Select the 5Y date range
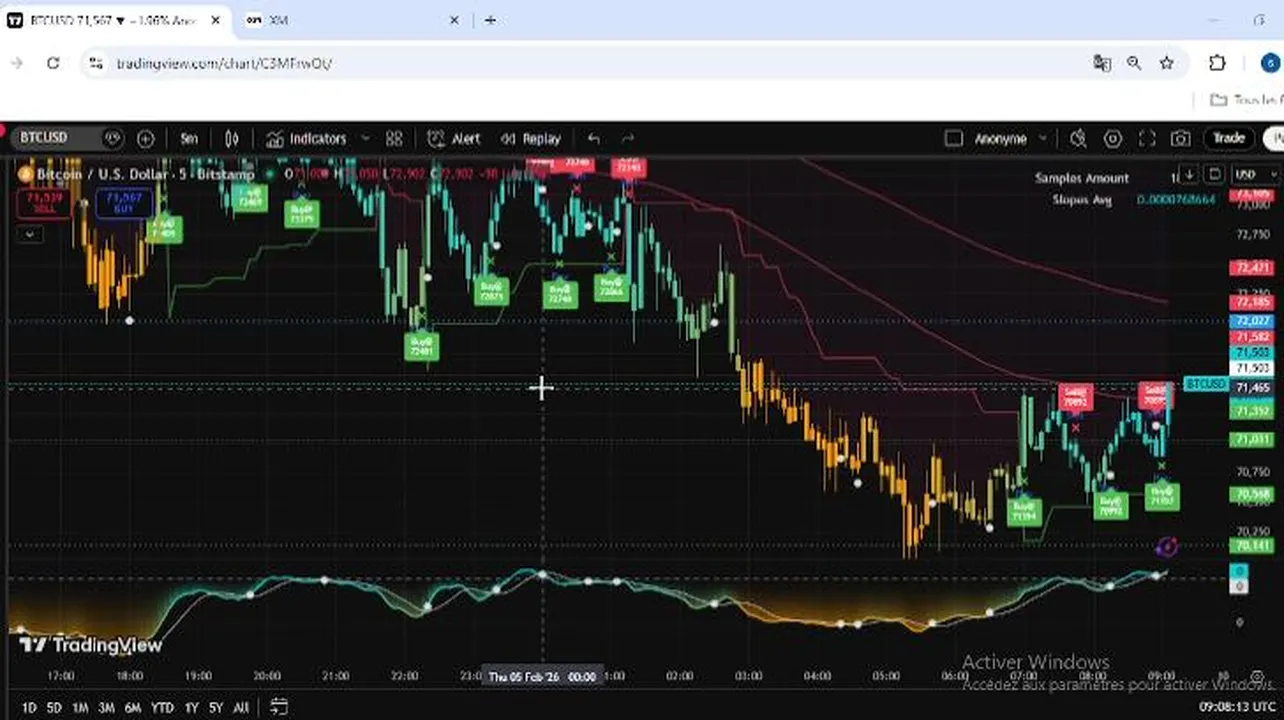This screenshot has width=1284, height=720. coord(216,708)
